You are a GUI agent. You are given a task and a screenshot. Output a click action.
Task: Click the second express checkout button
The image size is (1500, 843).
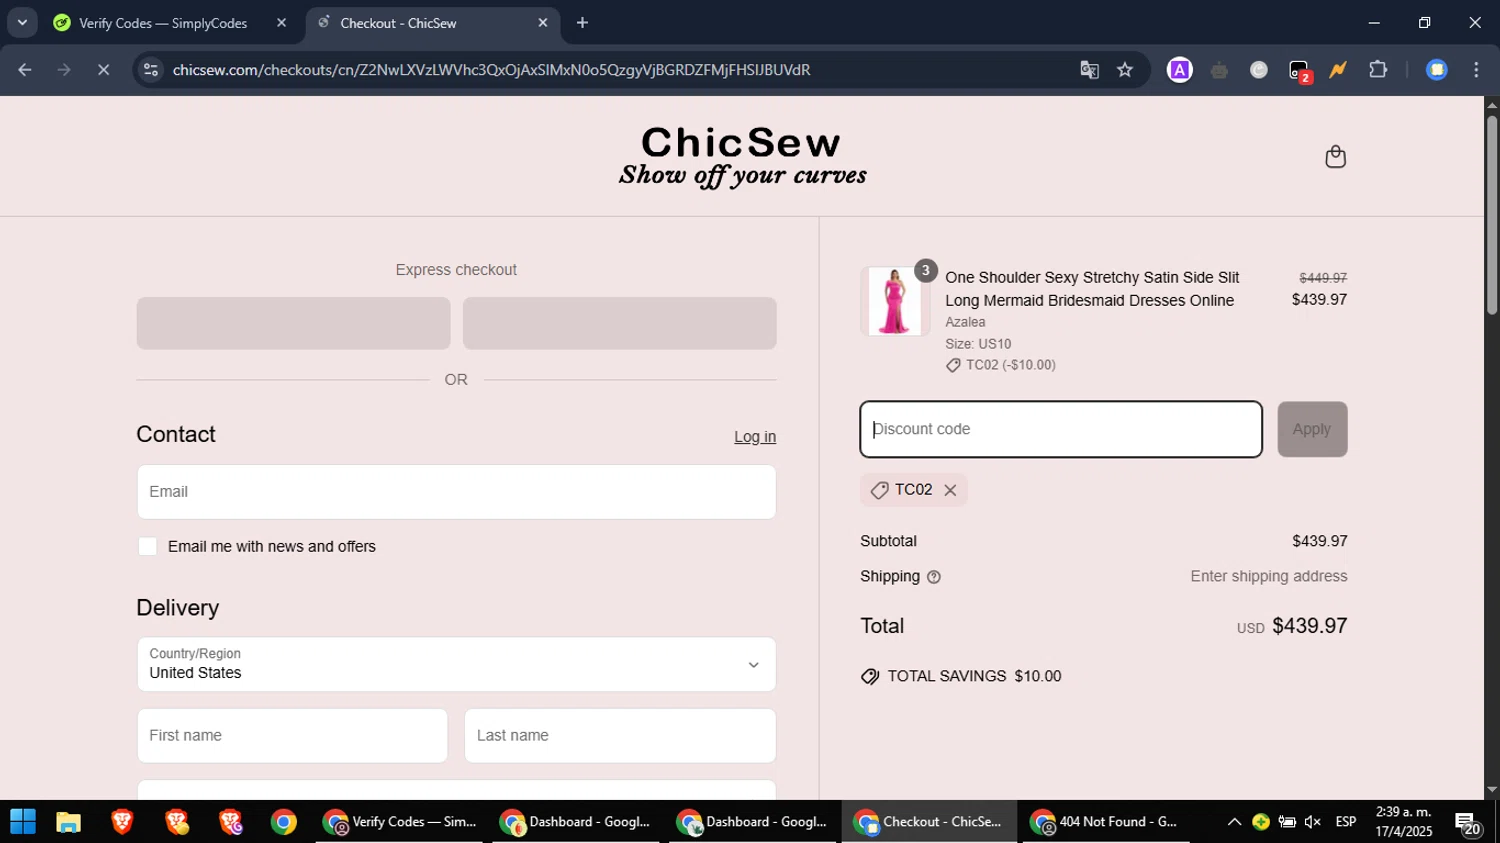[619, 323]
